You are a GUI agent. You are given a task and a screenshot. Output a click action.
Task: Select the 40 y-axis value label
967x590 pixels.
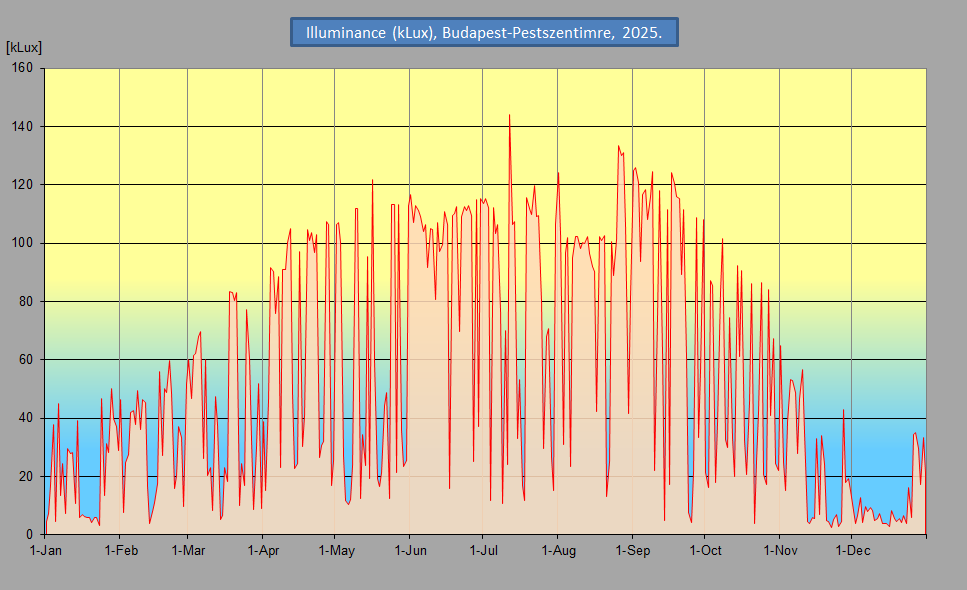click(25, 418)
